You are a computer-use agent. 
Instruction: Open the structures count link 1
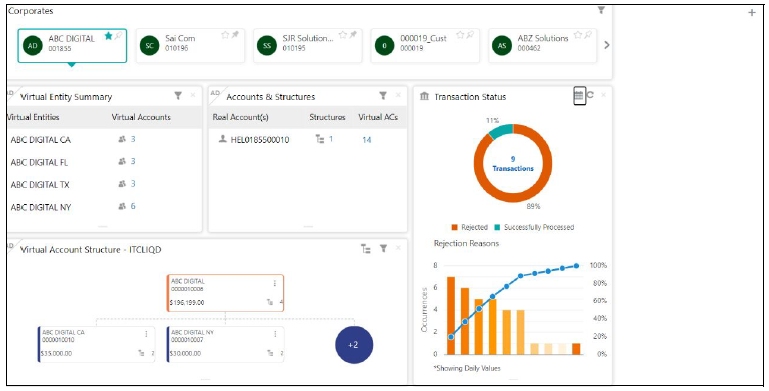(x=331, y=139)
